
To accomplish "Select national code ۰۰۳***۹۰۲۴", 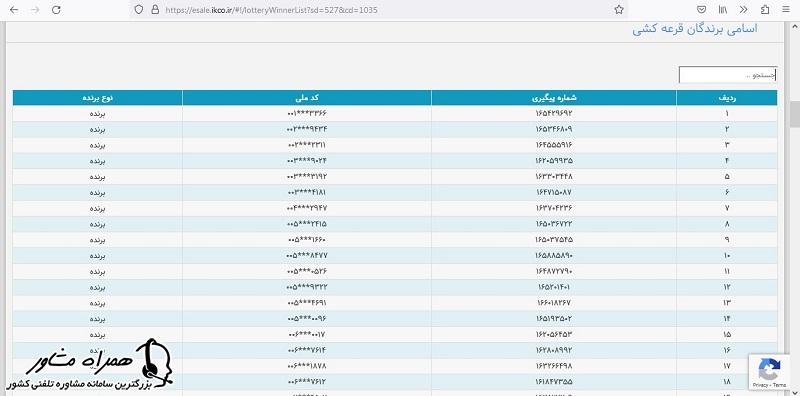I will point(307,161).
